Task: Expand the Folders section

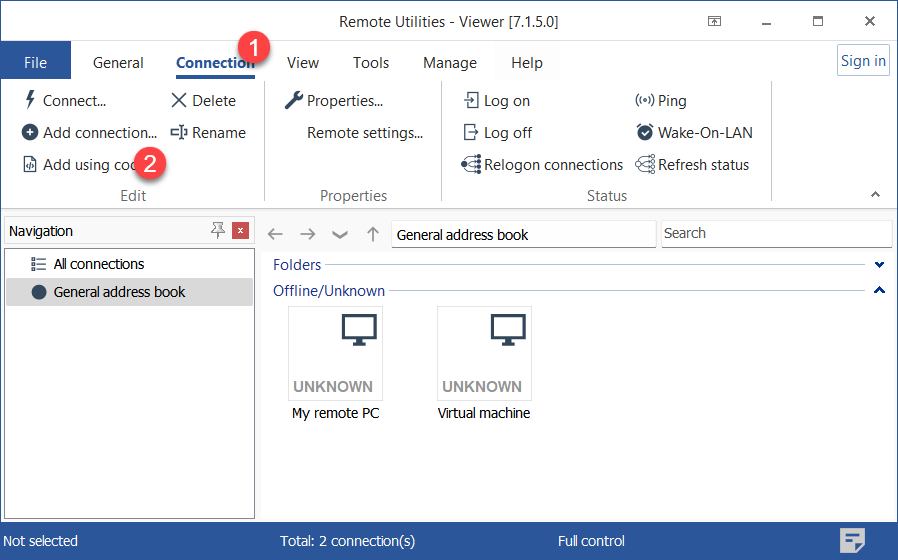Action: [880, 265]
